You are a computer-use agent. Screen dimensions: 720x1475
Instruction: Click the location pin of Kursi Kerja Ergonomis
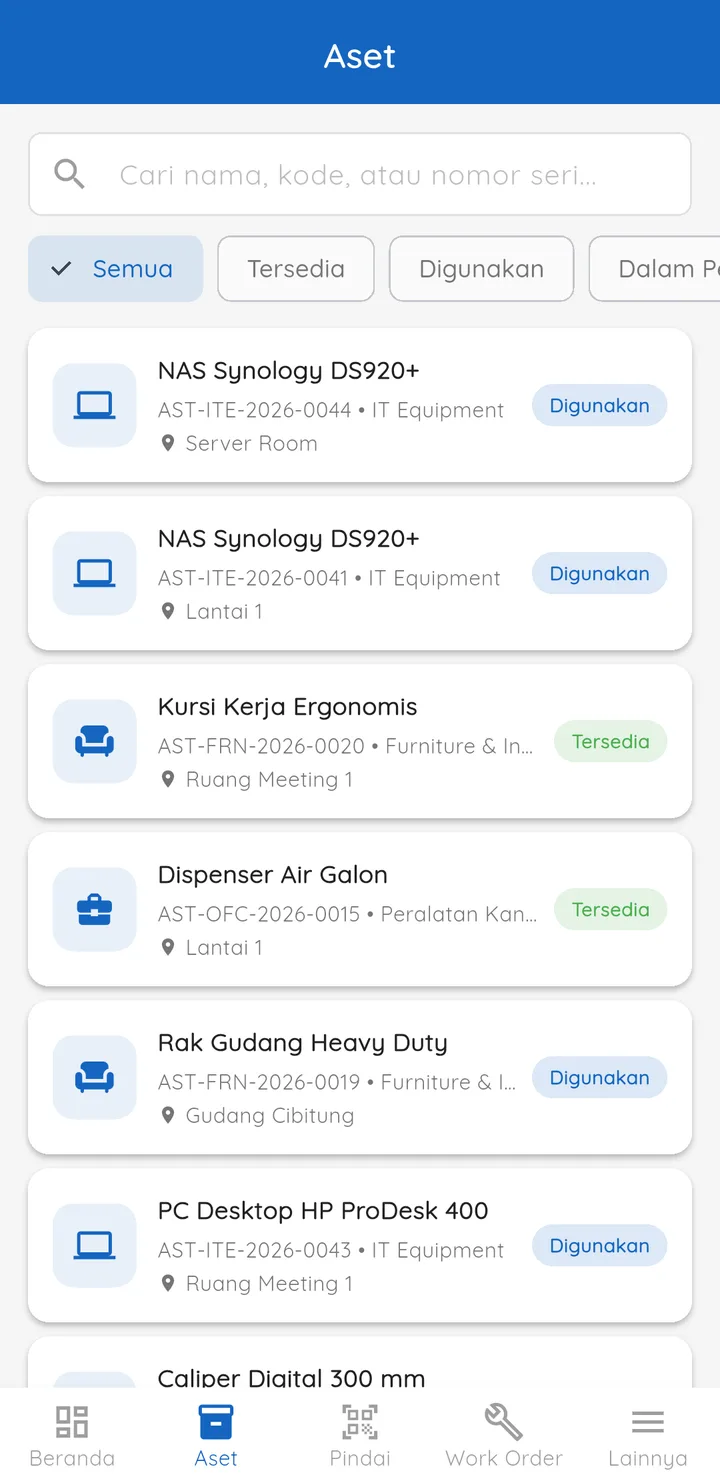pos(168,779)
